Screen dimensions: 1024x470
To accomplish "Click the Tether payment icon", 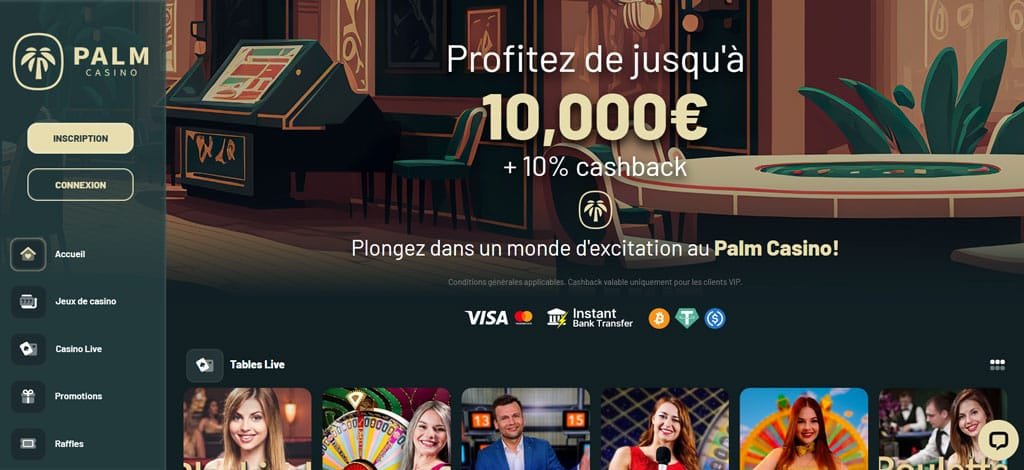I will coord(687,319).
